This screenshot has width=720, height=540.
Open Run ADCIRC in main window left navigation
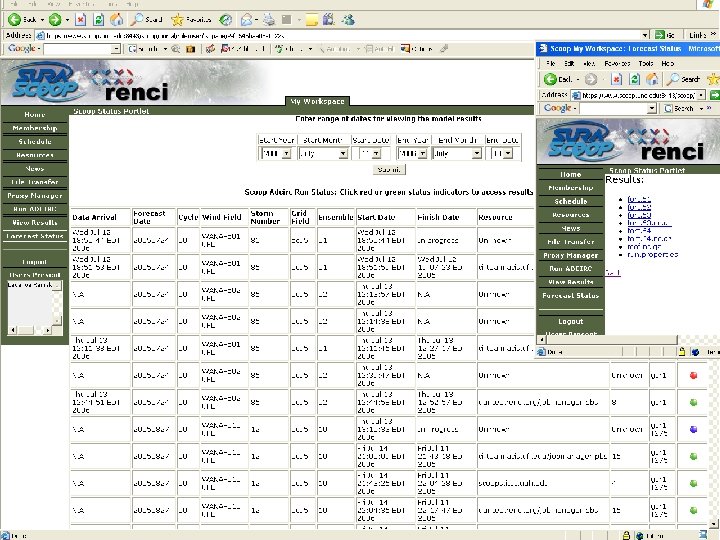click(35, 209)
